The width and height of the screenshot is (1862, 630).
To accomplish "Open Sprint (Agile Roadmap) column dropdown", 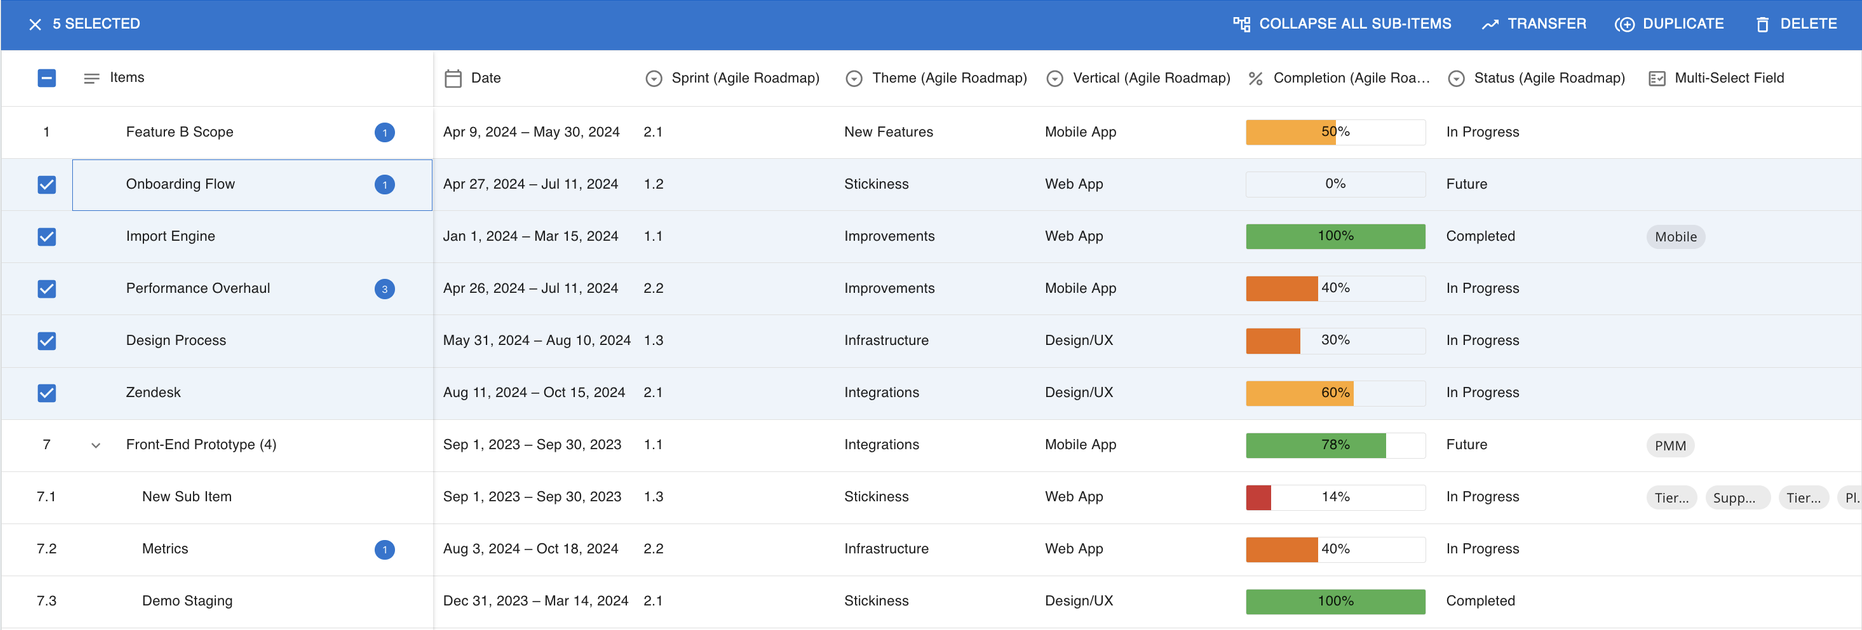I will click(x=654, y=78).
